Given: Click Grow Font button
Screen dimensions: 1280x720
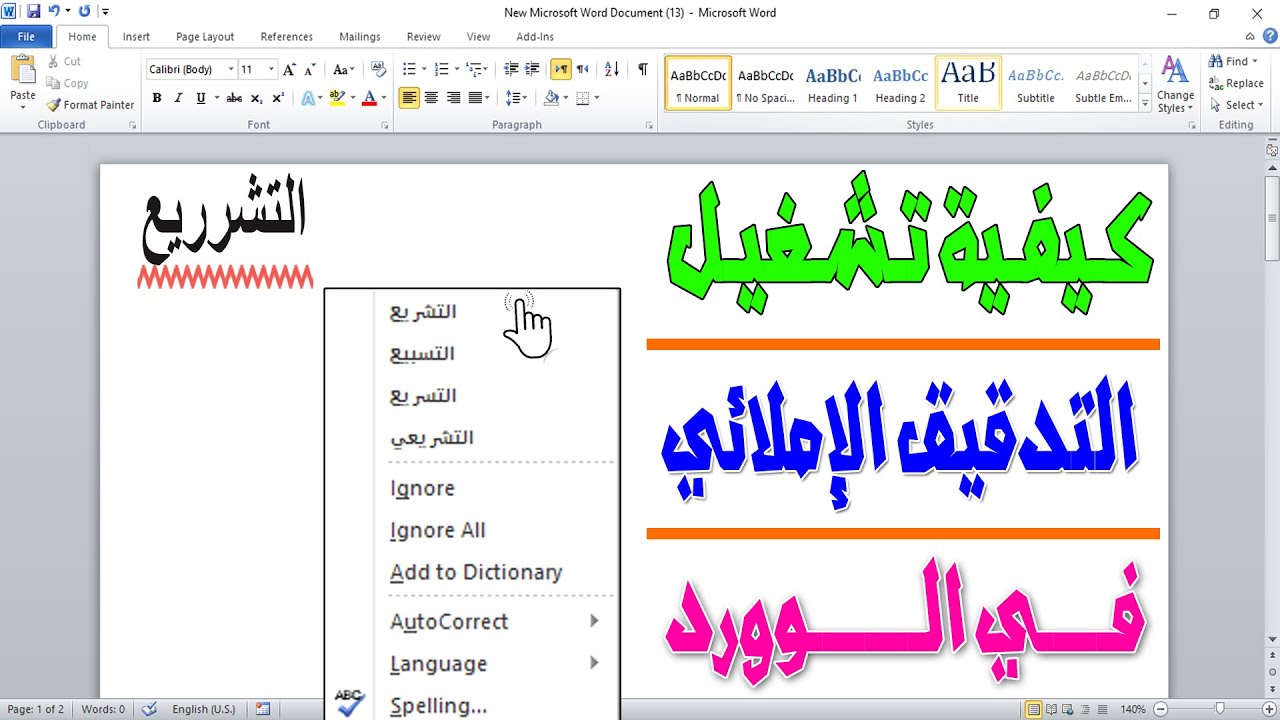Looking at the screenshot, I should click(x=289, y=69).
